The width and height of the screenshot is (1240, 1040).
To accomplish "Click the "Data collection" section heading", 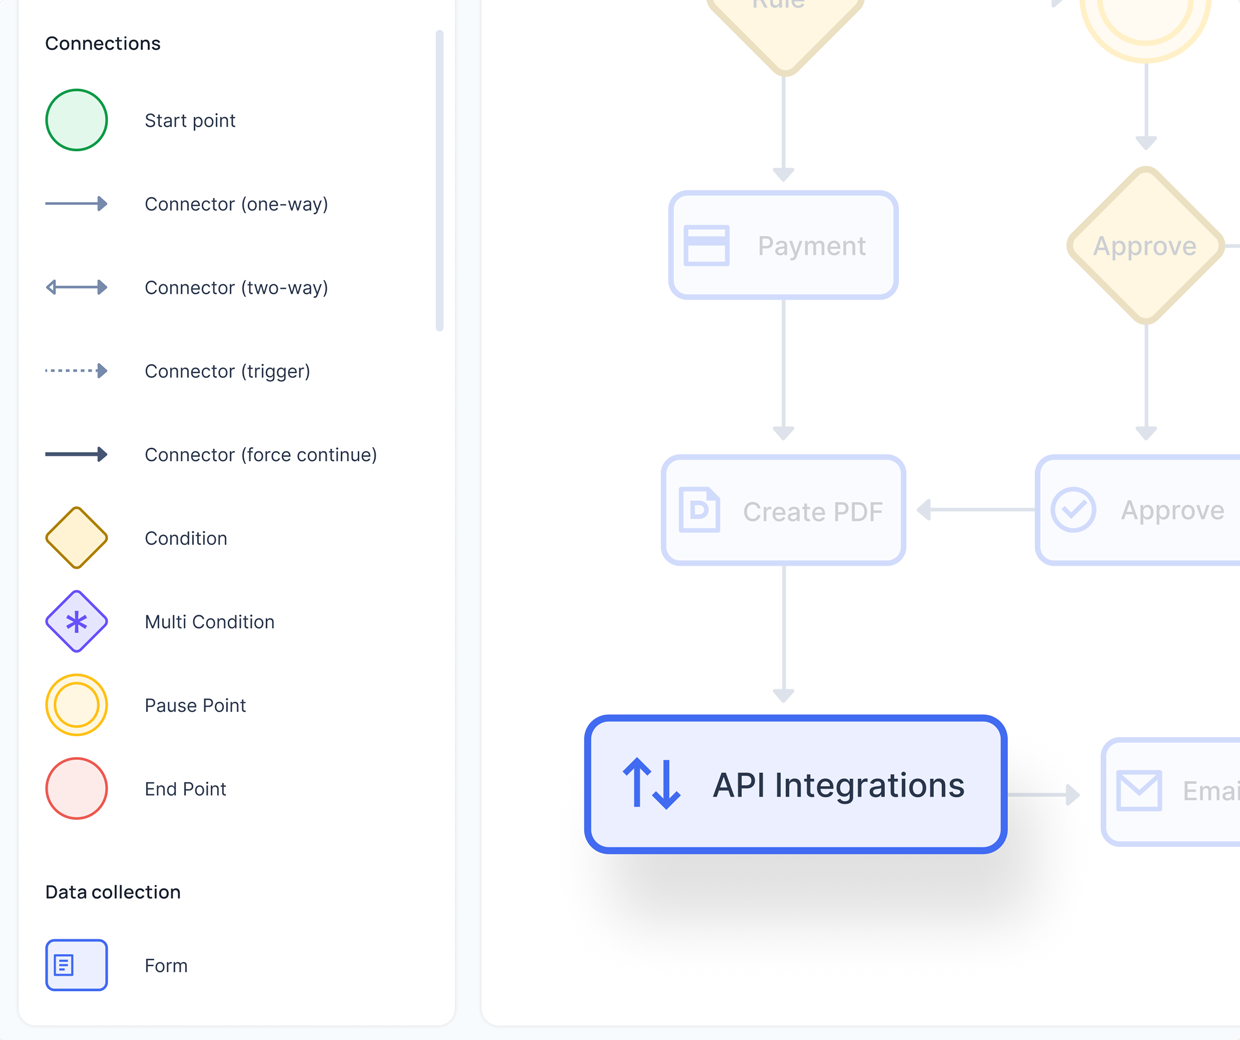I will (113, 892).
